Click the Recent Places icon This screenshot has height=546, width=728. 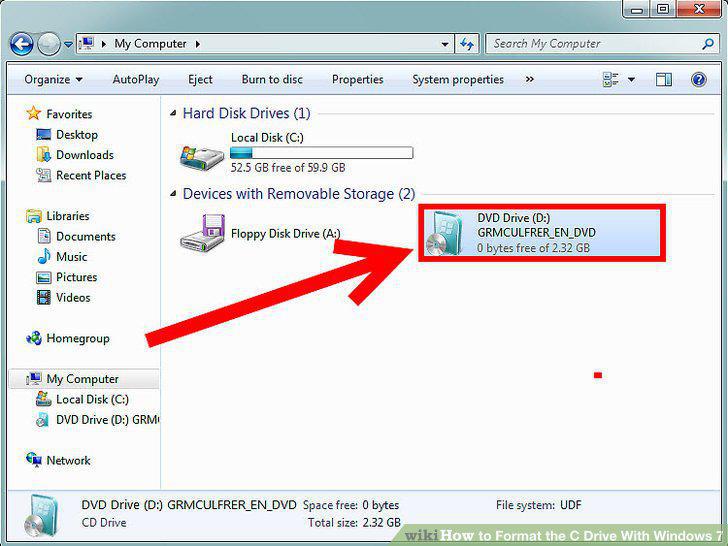[x=43, y=175]
